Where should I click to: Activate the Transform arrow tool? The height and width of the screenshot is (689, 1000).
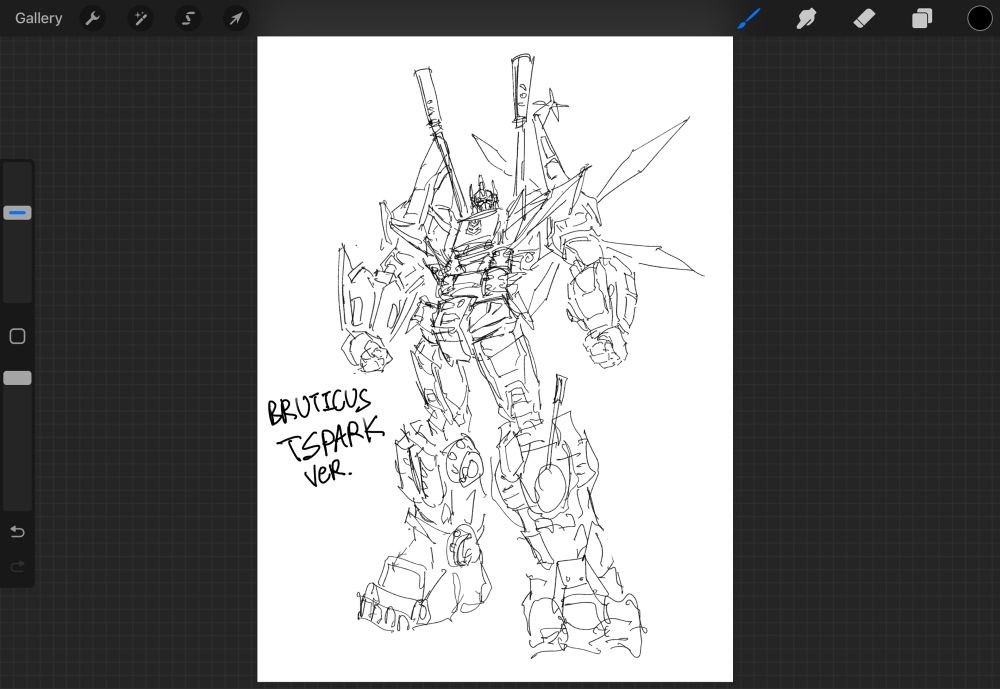pos(236,19)
